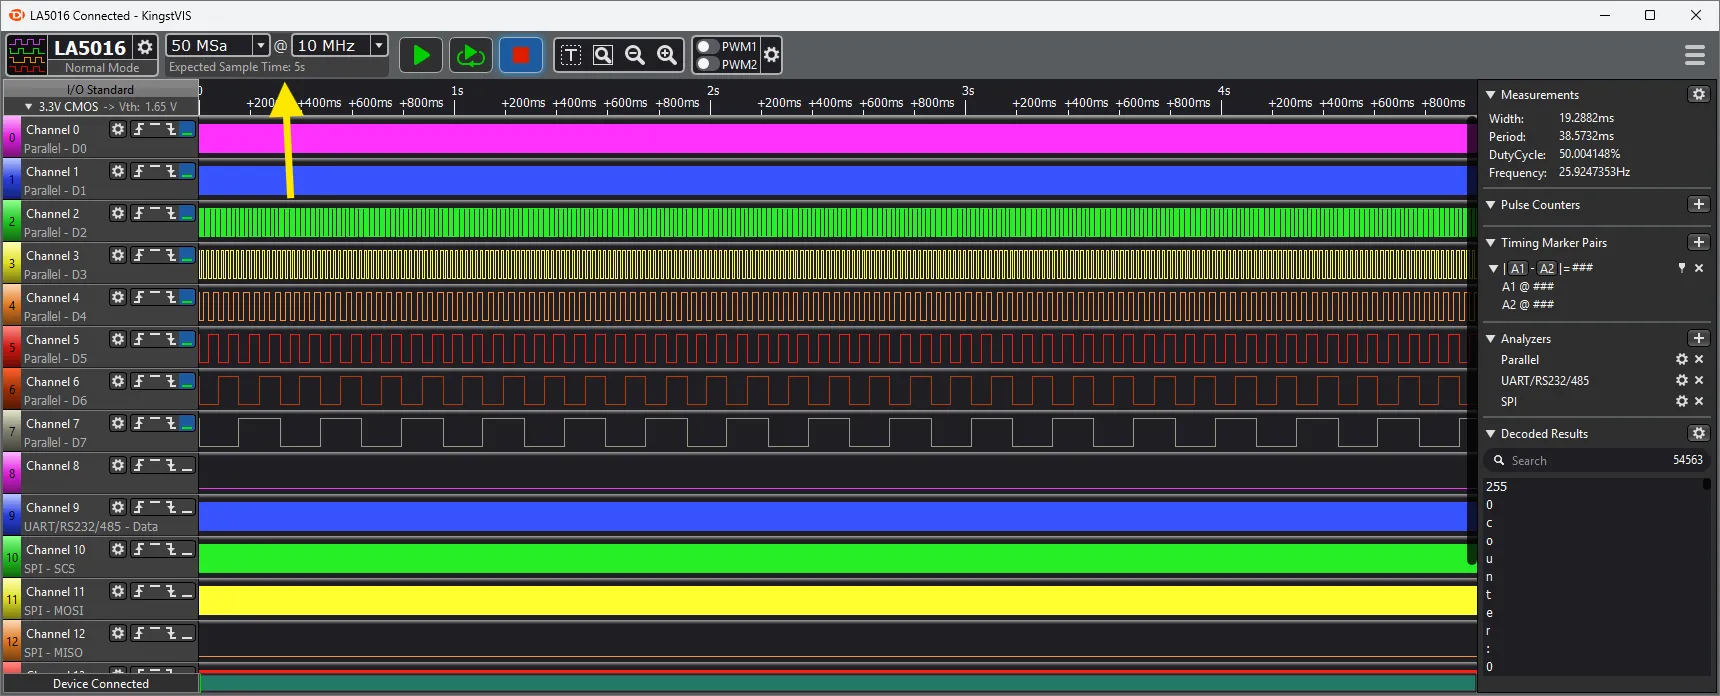This screenshot has height=696, width=1720.
Task: Open LA5016 device settings gear
Action: pos(145,47)
